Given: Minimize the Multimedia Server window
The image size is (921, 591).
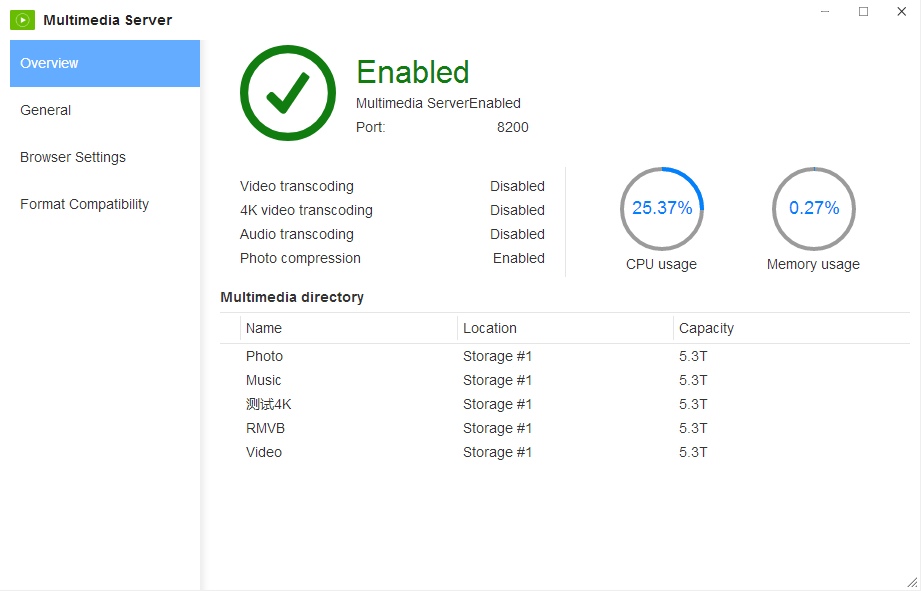Looking at the screenshot, I should point(825,12).
